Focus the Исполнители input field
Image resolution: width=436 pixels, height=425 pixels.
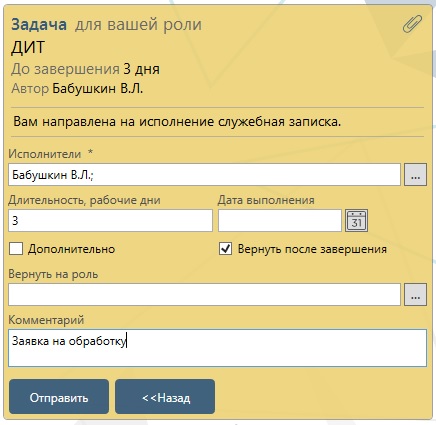204,174
